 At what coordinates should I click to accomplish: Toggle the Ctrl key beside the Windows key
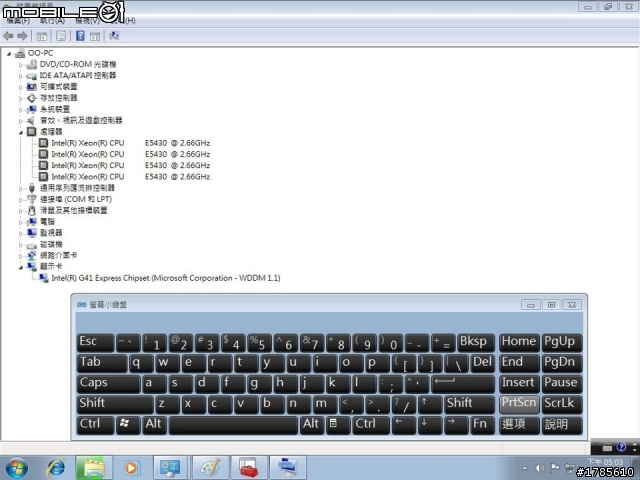(x=96, y=424)
